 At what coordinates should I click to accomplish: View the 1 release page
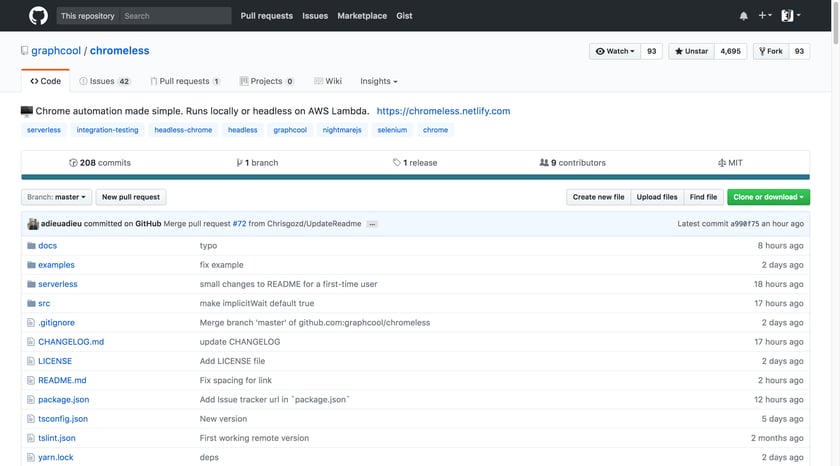tap(415, 163)
